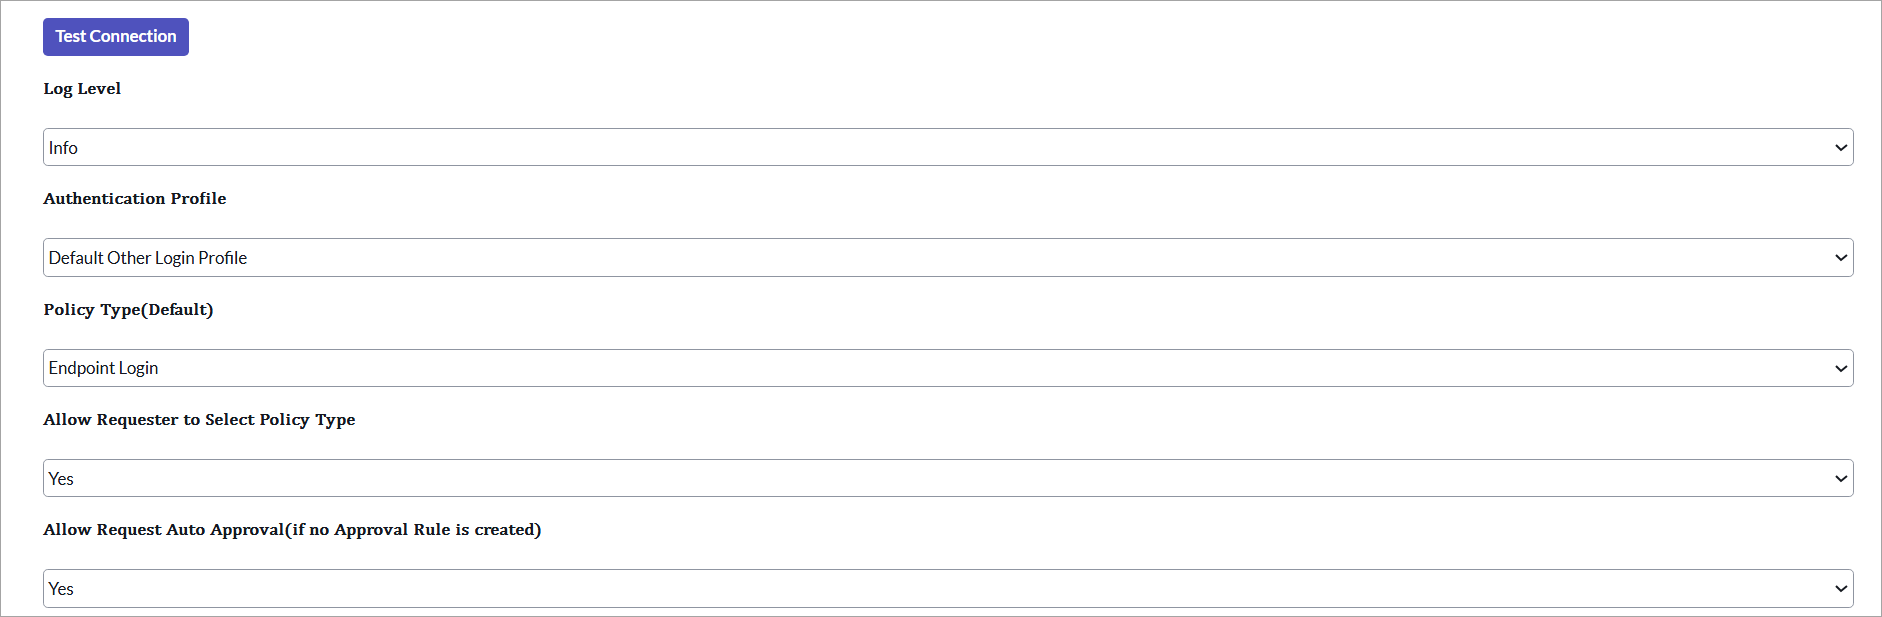This screenshot has width=1882, height=617.
Task: Click the selected 'Info' value text
Action: [63, 148]
